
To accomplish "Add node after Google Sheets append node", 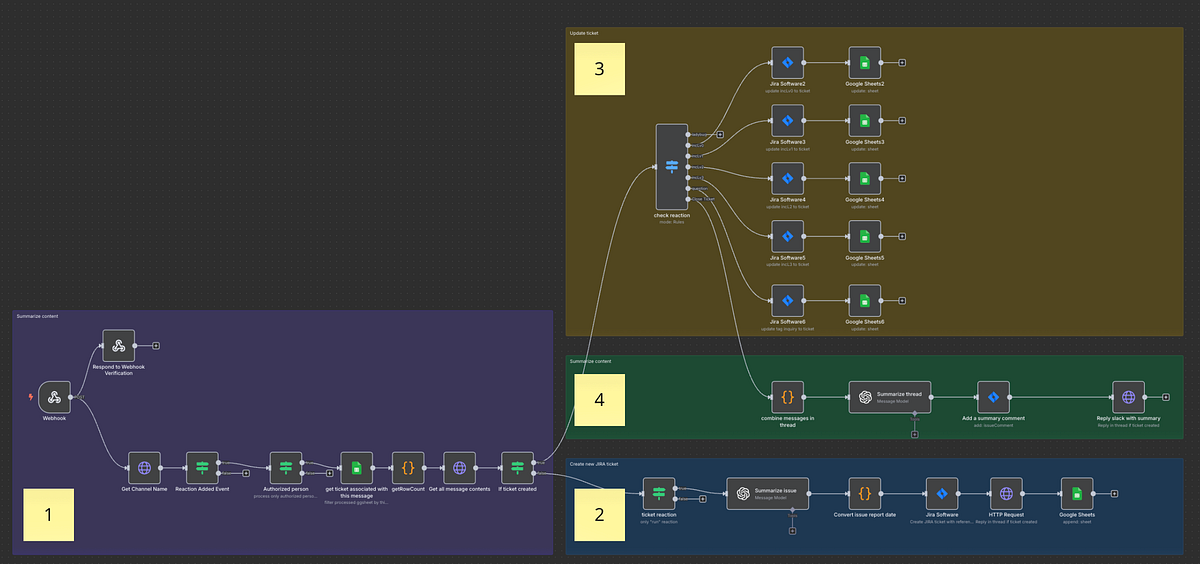I will (1114, 493).
